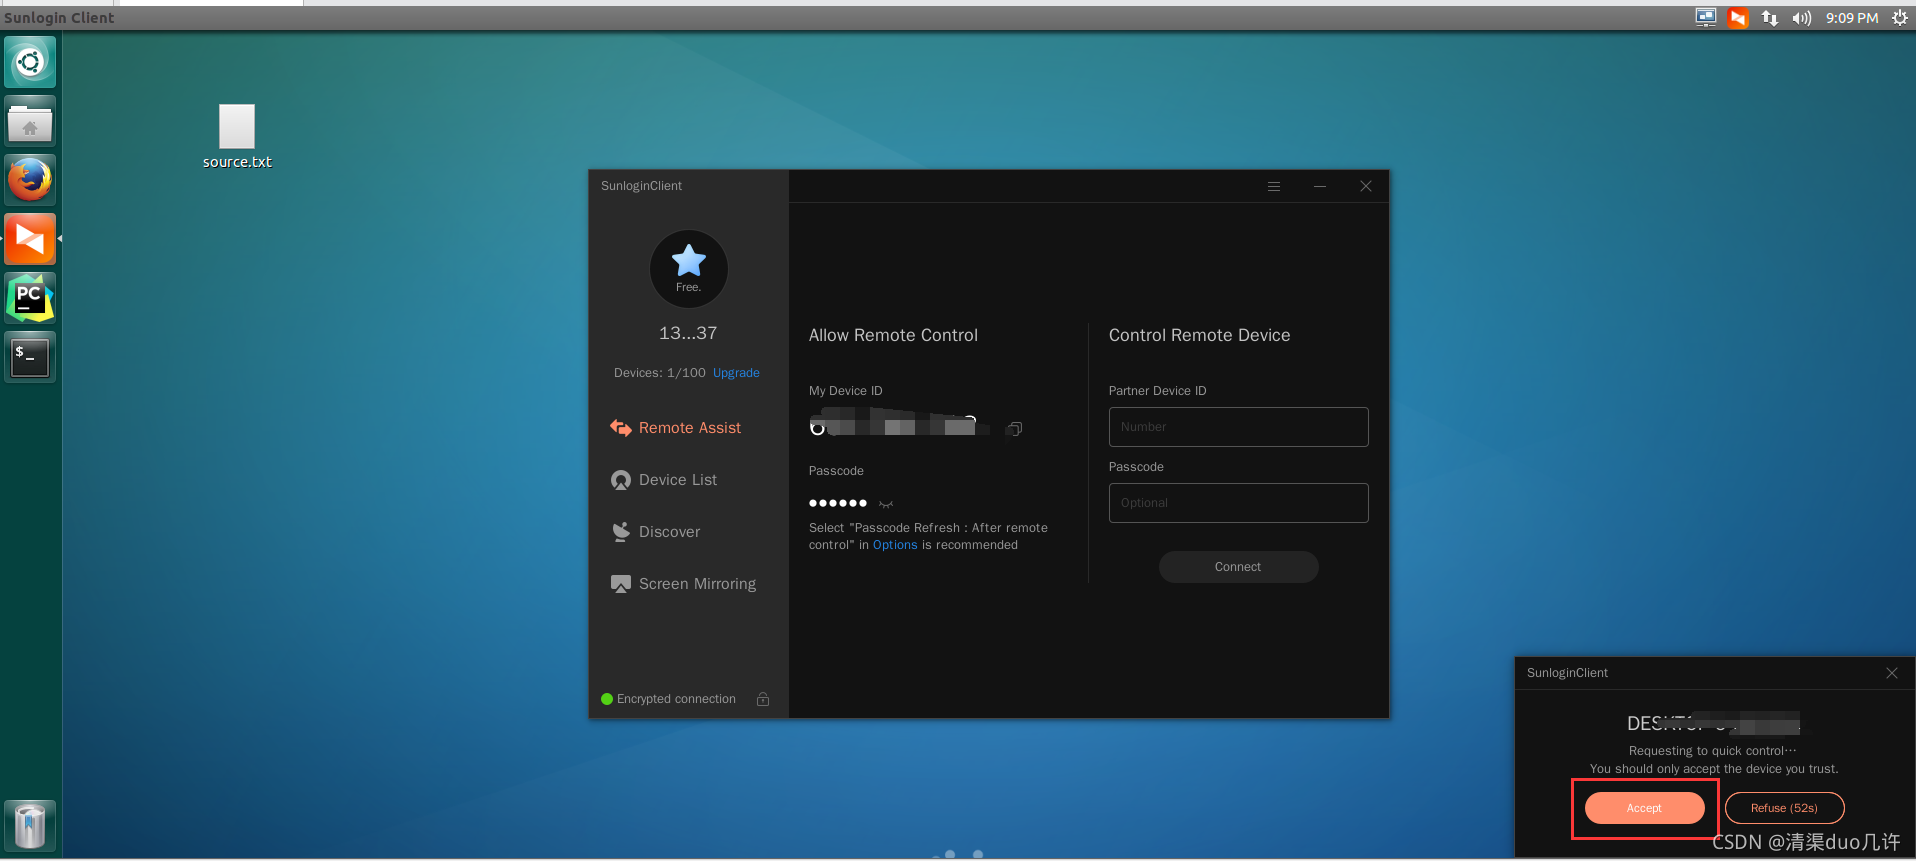Click the Discover satellite dish icon
This screenshot has width=1916, height=861.
click(621, 532)
